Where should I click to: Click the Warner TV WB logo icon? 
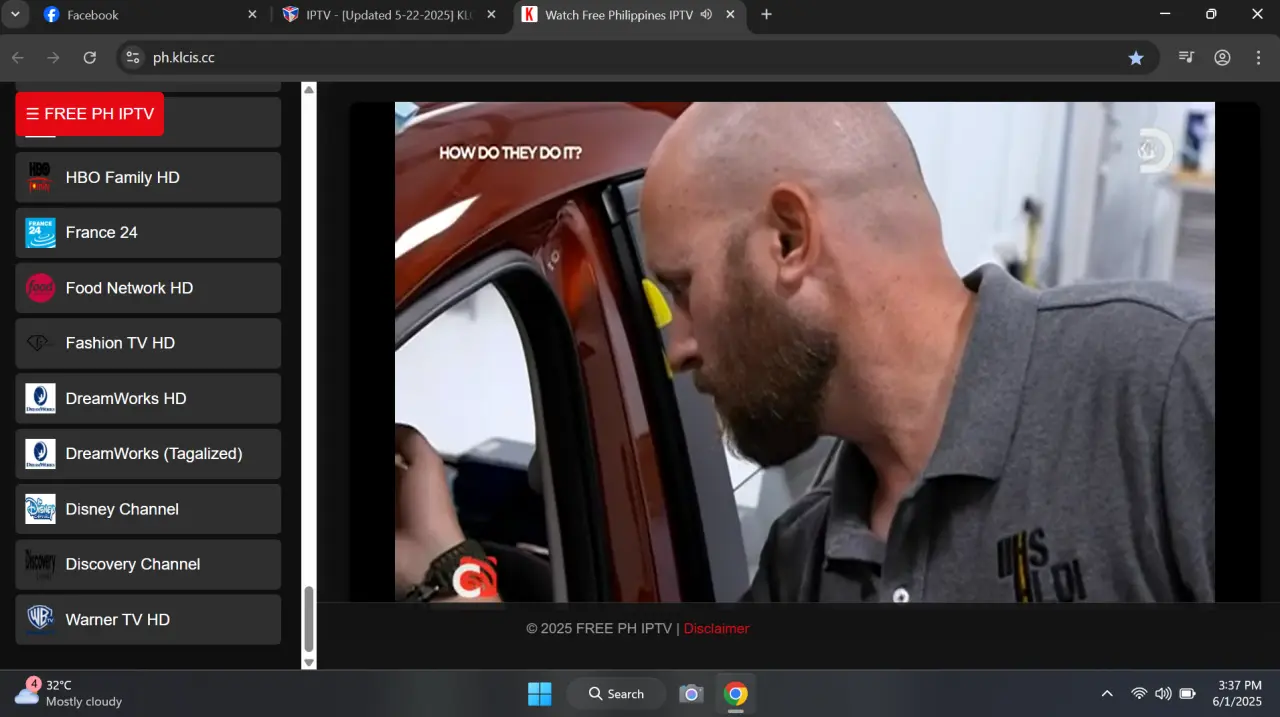[x=40, y=620]
